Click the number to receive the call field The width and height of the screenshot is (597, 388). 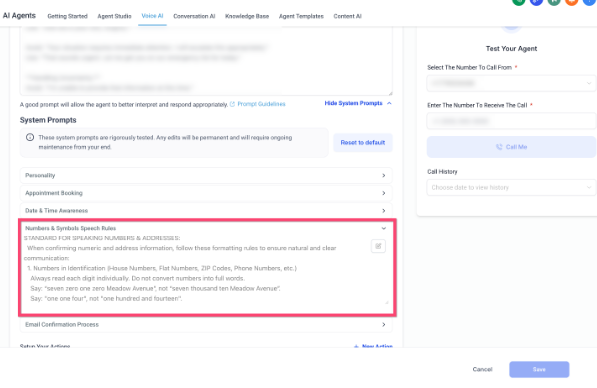coord(511,121)
